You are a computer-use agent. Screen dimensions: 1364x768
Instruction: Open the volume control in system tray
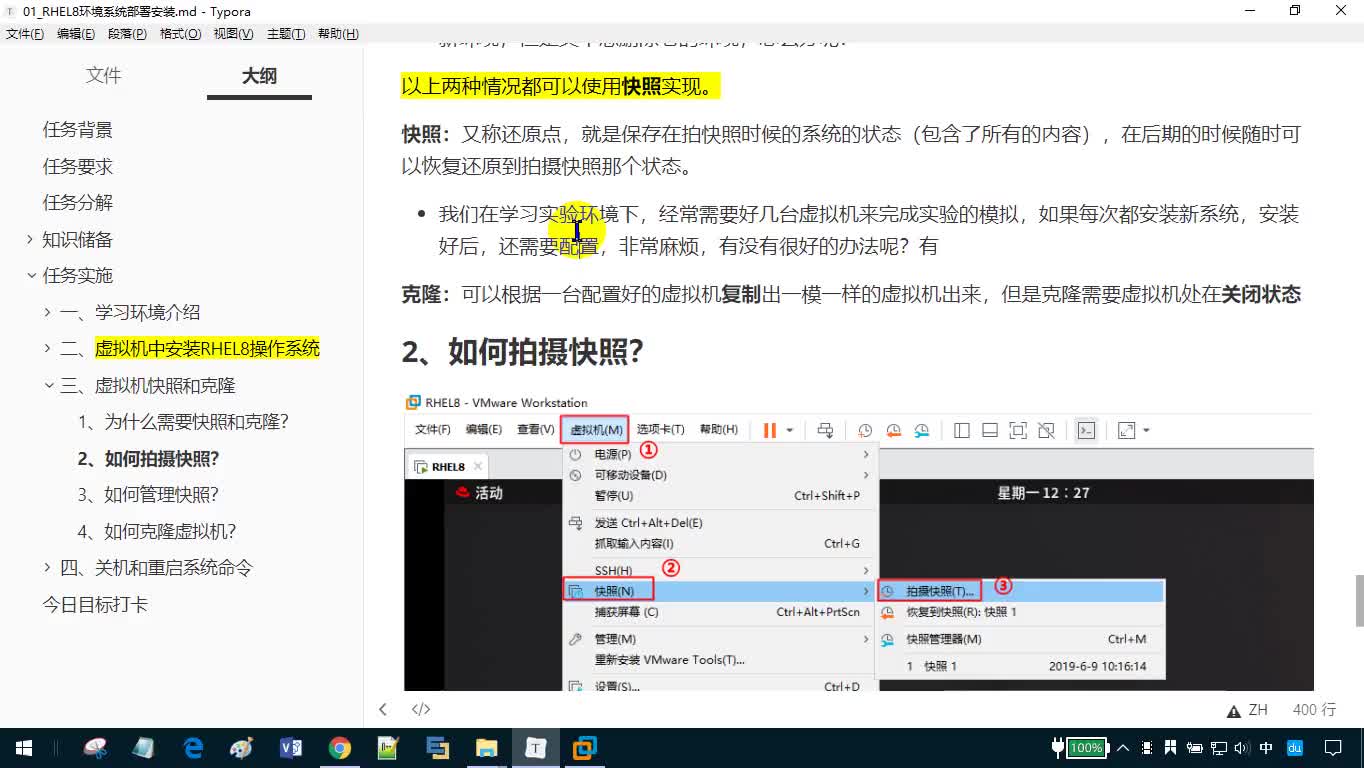click(1242, 748)
